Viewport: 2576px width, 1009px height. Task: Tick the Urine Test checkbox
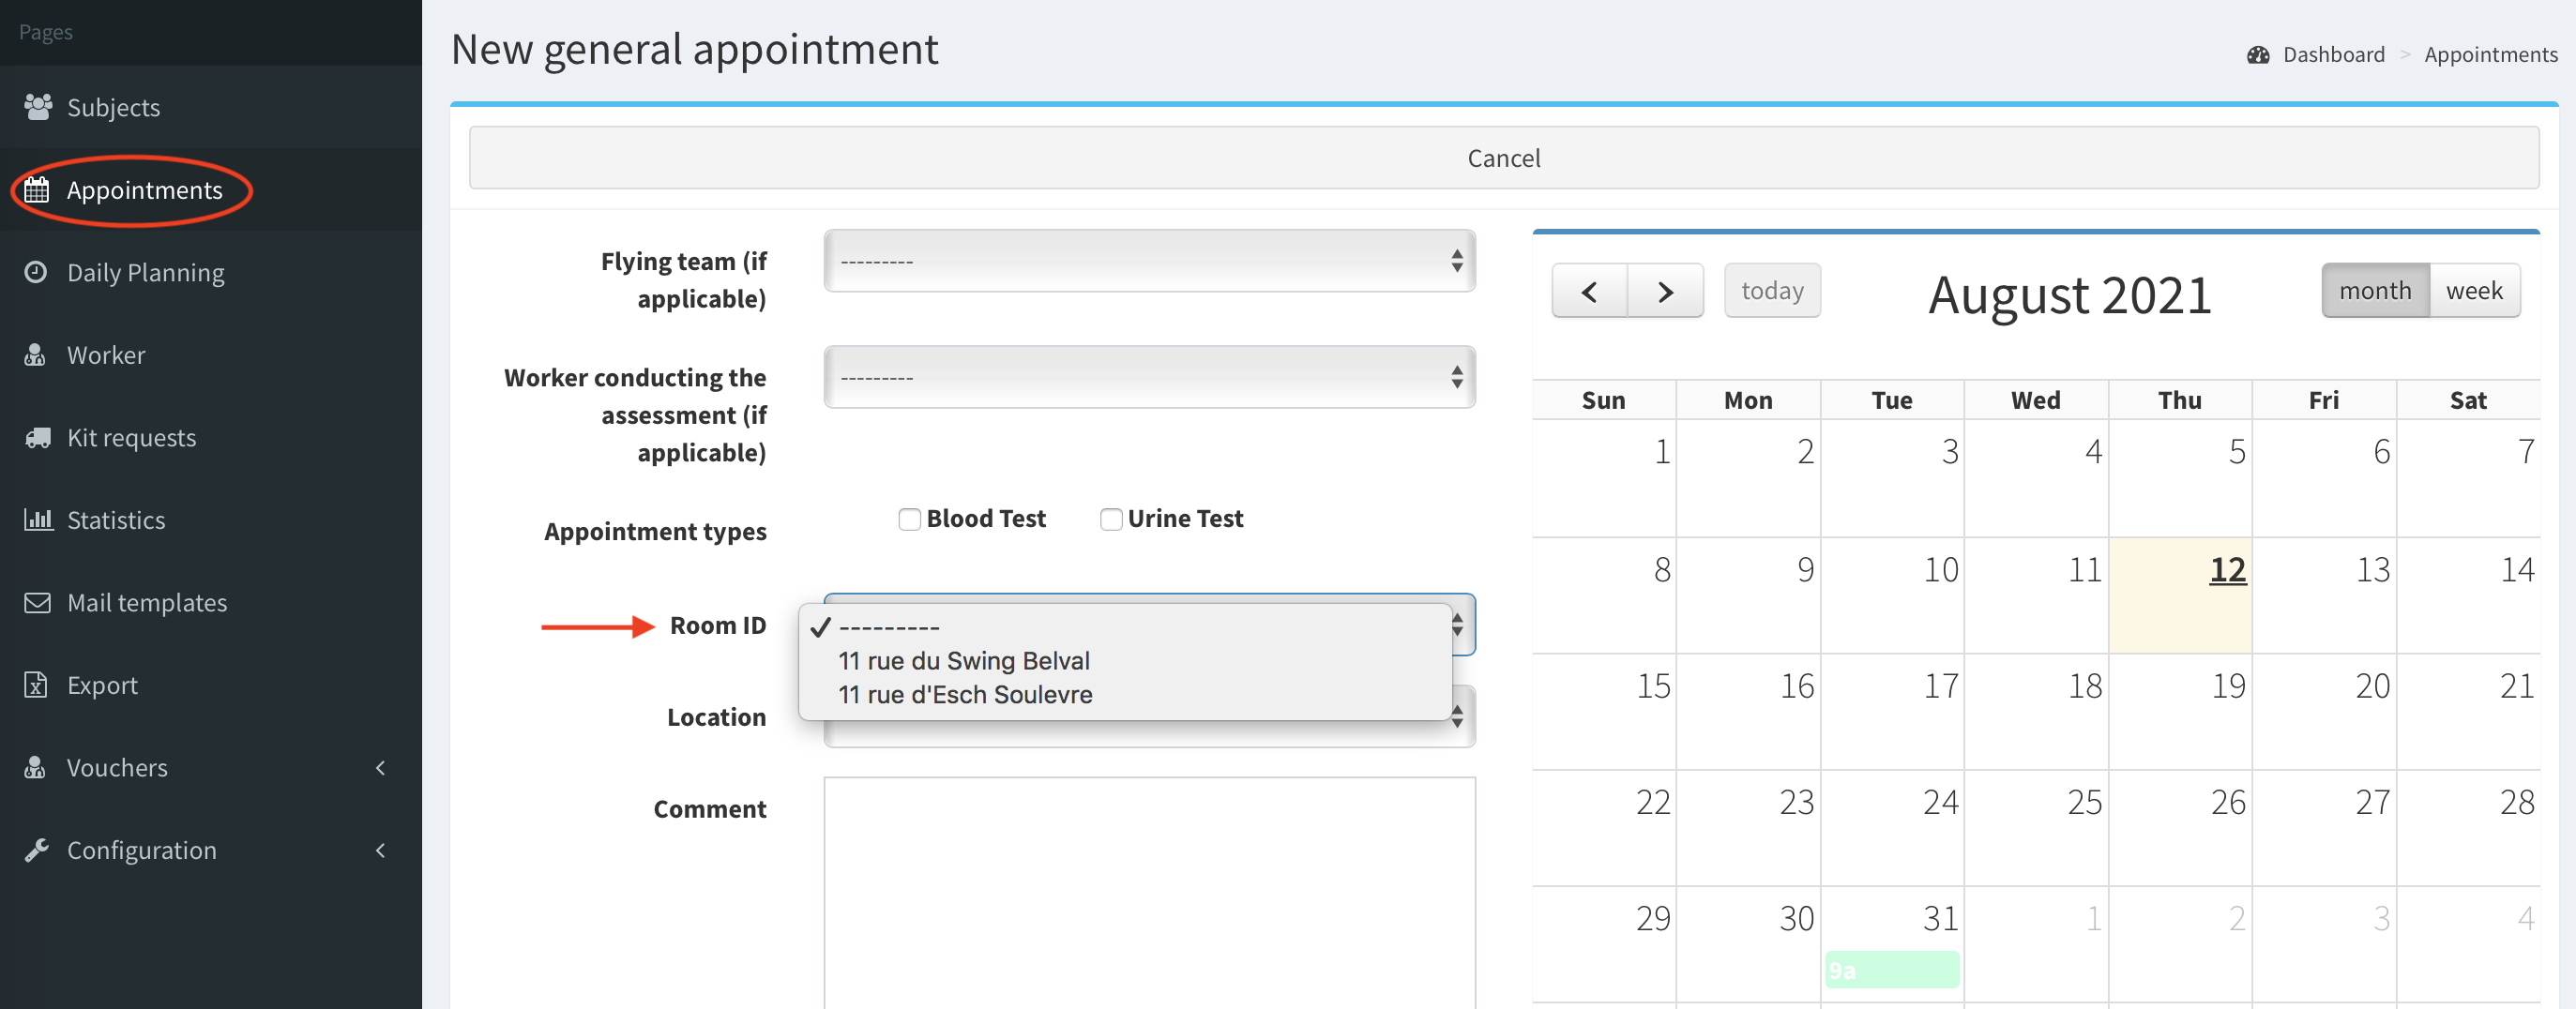1110,519
